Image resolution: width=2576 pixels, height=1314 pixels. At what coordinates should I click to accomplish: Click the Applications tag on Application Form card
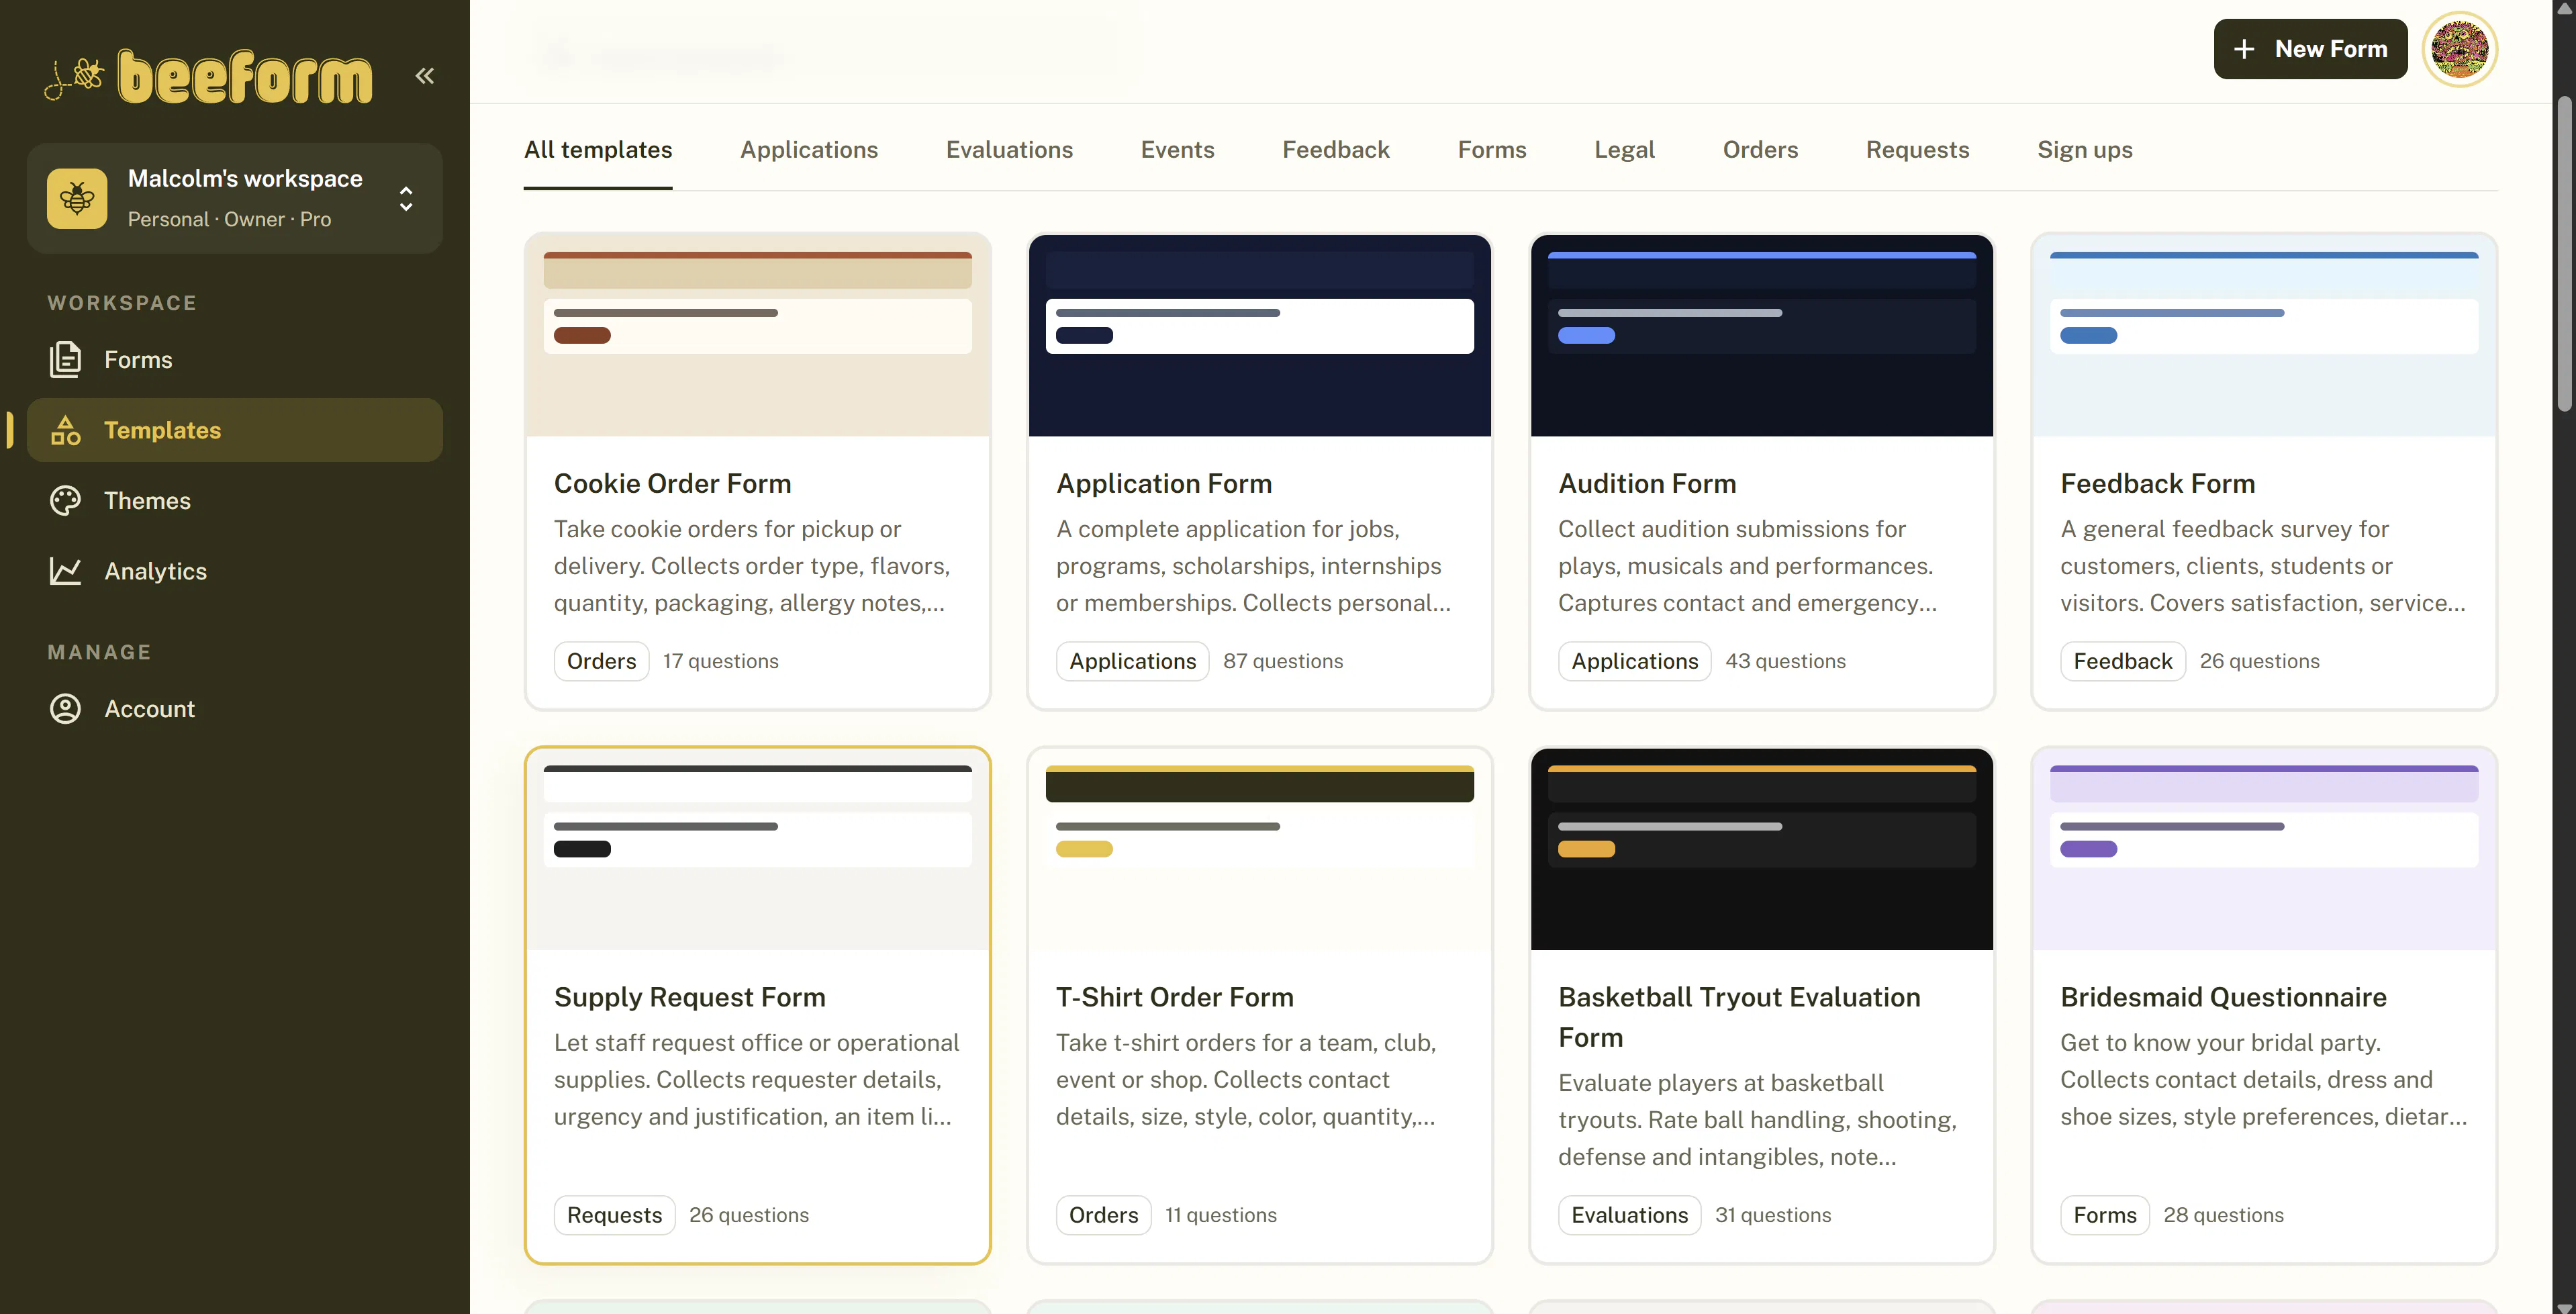(x=1132, y=661)
